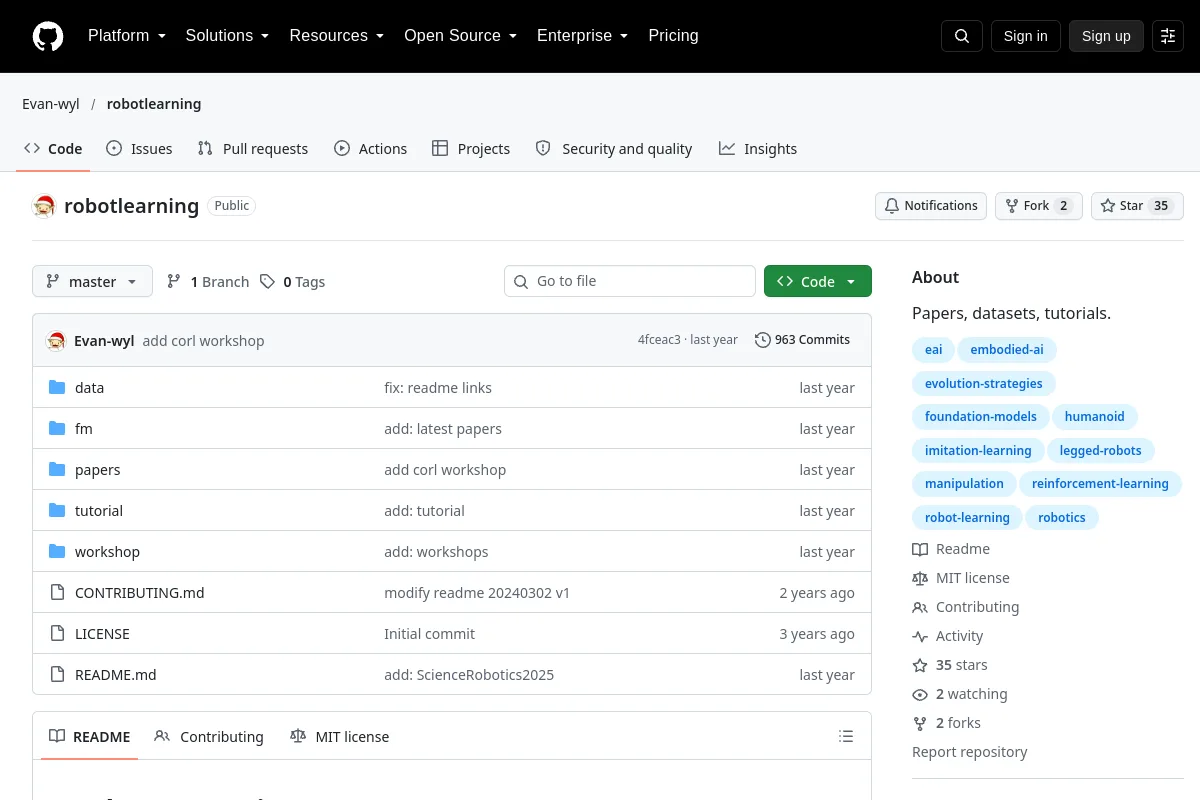Screen dimensions: 1200x800
Task: Open the embodied-ai topic tag
Action: [1007, 350]
